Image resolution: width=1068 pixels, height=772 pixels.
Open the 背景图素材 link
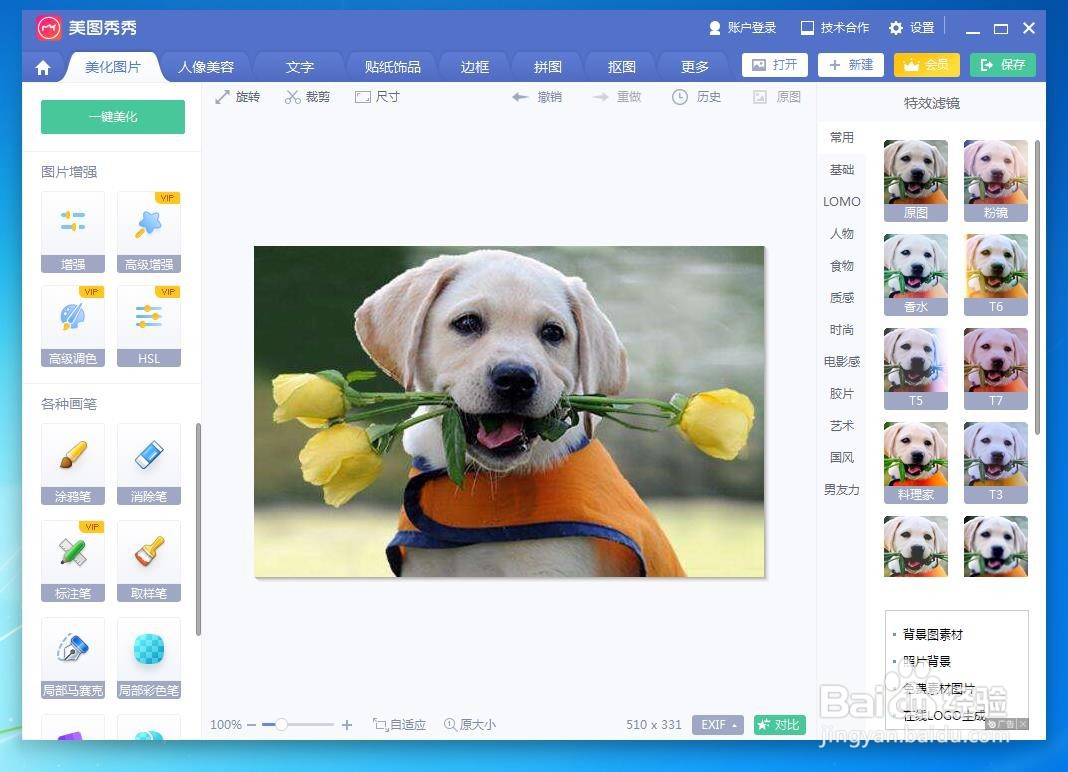point(933,635)
